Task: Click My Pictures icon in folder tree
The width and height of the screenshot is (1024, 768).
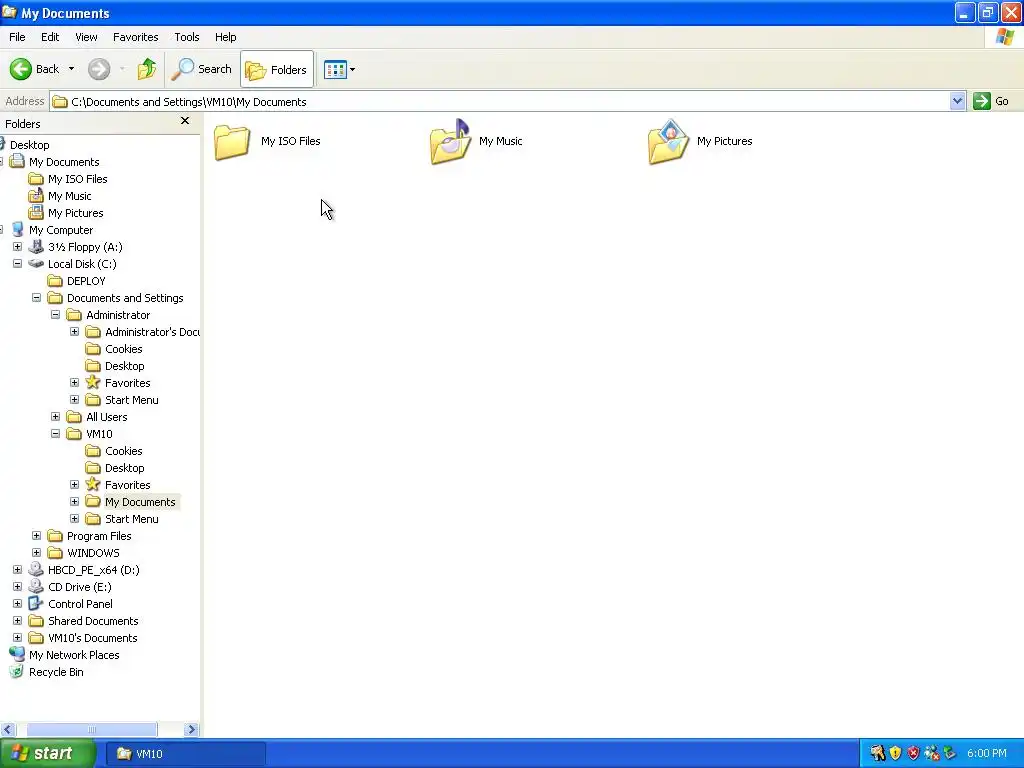Action: click(x=36, y=213)
